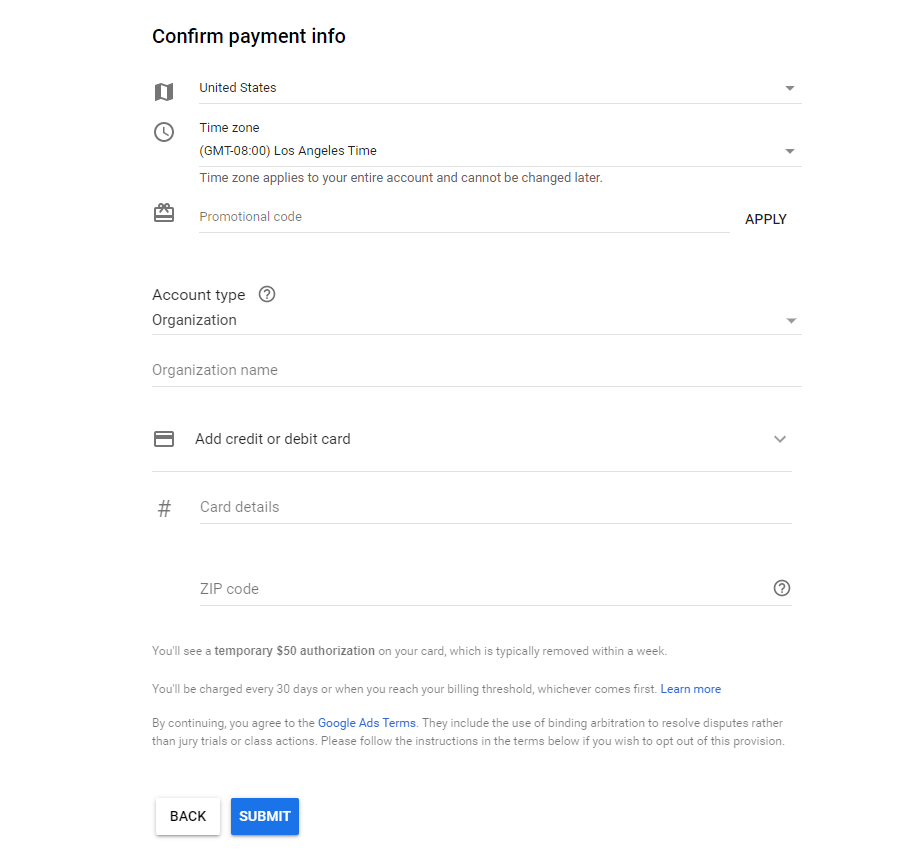Click the BACK button
The height and width of the screenshot is (860, 924).
(x=187, y=816)
